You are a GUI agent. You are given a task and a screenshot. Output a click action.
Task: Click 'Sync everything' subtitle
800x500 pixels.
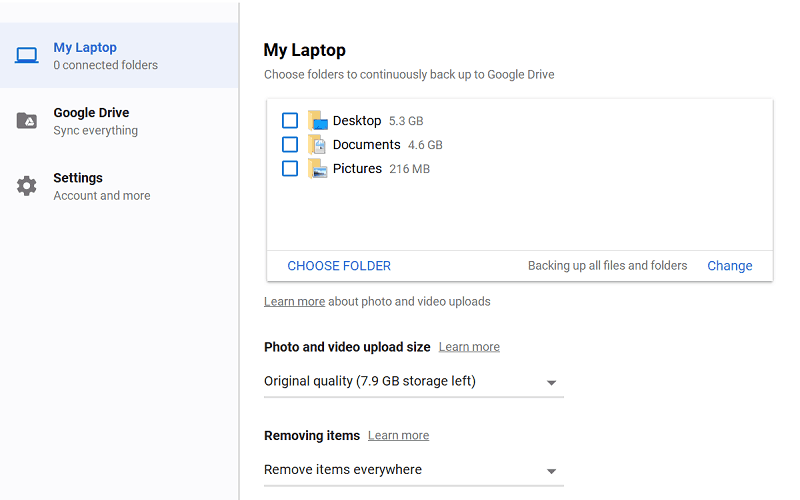[95, 131]
